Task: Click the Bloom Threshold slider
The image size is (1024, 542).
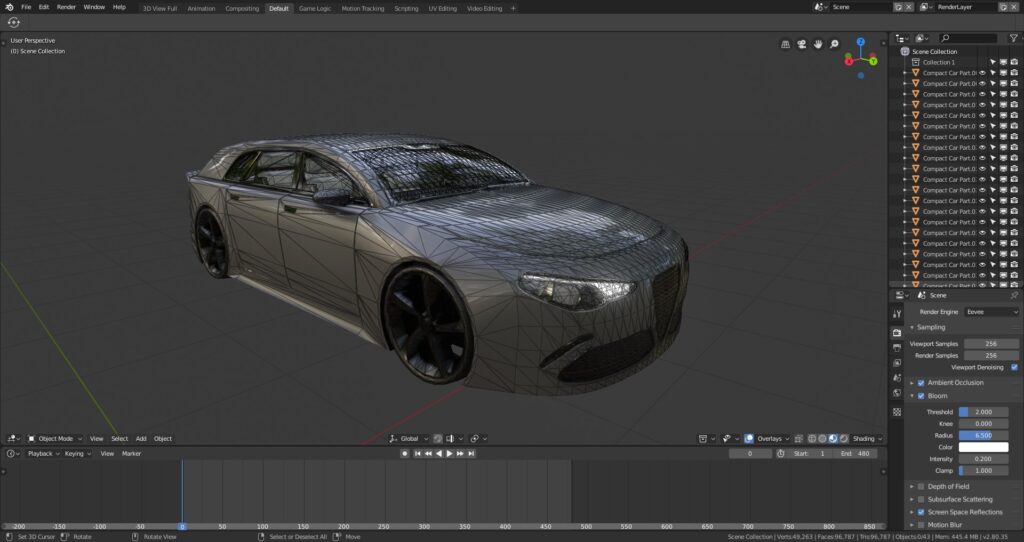Action: pyautogui.click(x=983, y=412)
